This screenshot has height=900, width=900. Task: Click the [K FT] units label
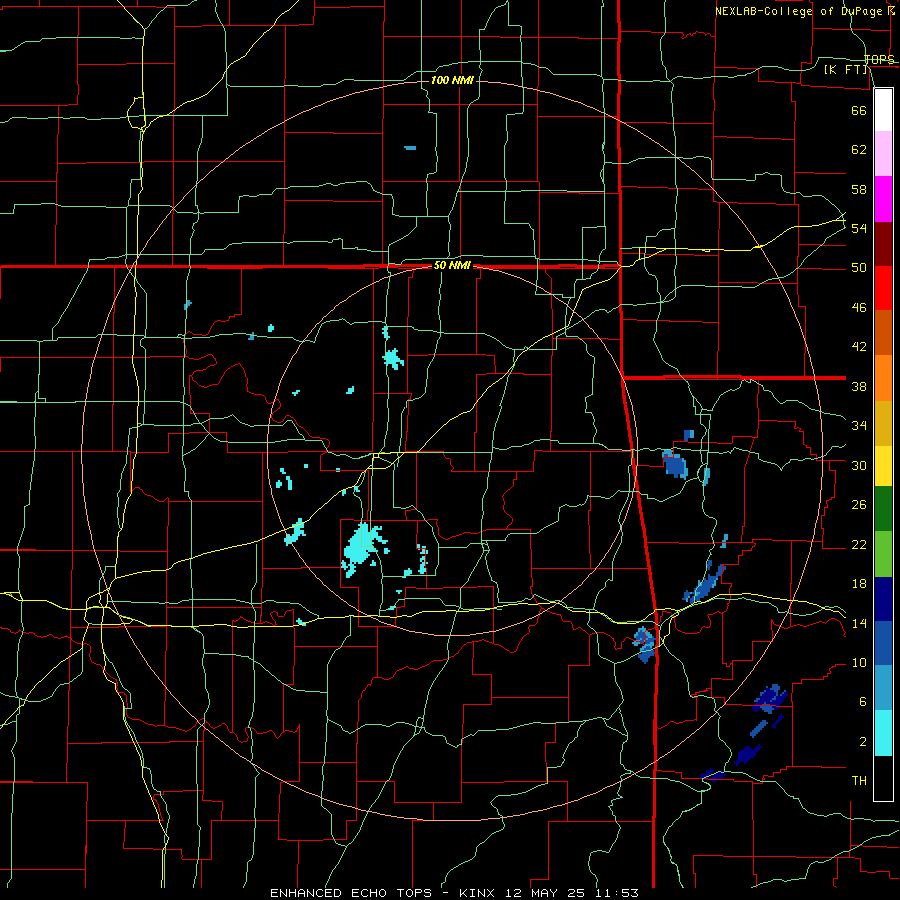click(845, 70)
